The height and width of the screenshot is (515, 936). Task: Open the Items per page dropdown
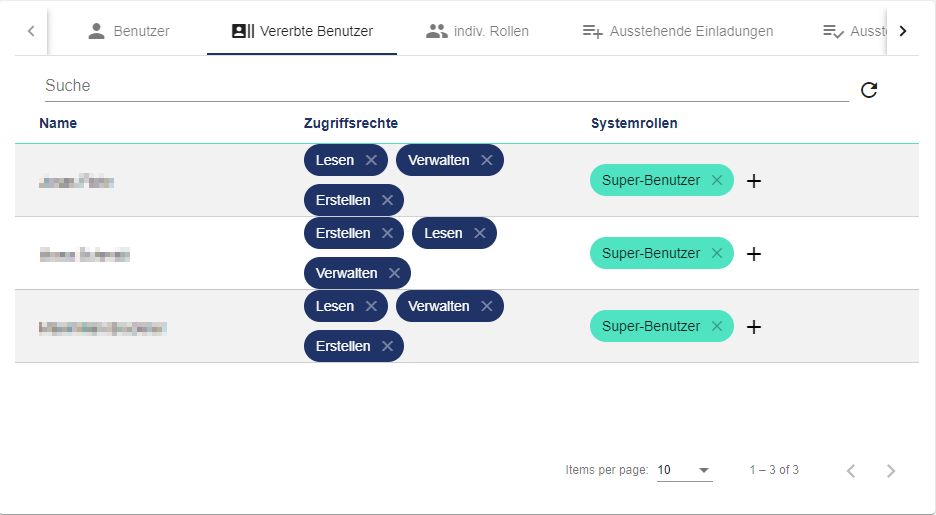(x=685, y=470)
